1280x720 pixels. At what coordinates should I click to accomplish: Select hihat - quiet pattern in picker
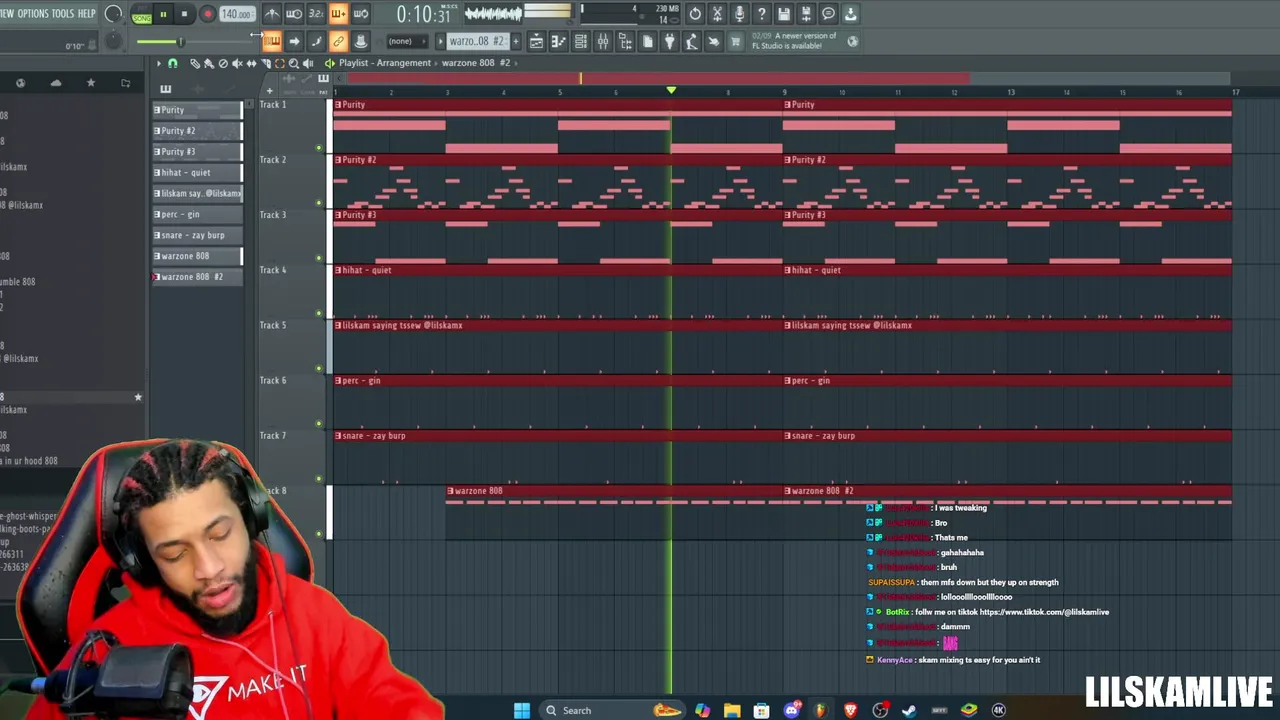click(197, 173)
